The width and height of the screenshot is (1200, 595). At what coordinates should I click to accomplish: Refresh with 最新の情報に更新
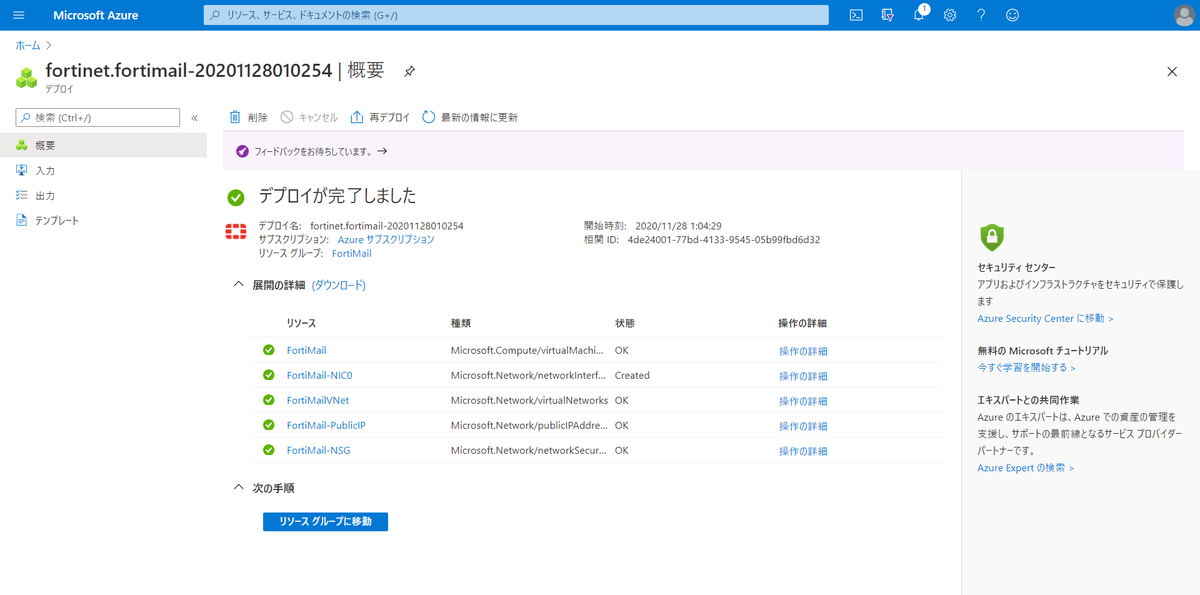pyautogui.click(x=470, y=117)
